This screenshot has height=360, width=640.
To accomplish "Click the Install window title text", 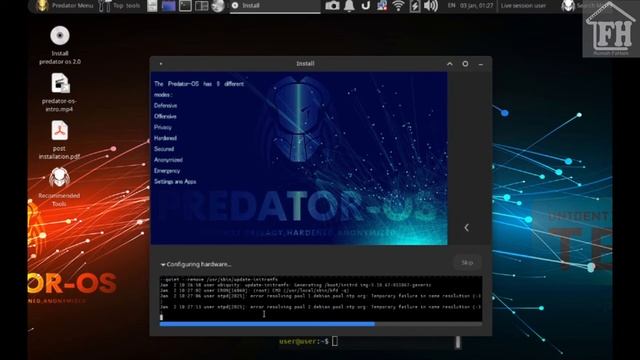I will point(305,64).
